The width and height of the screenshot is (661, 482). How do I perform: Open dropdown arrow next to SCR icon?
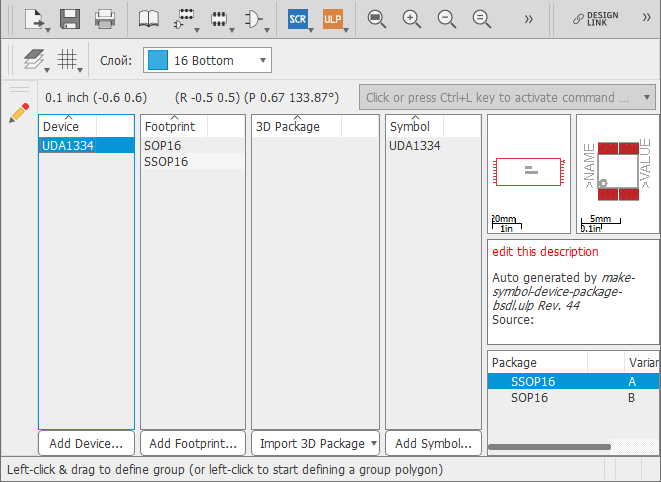(311, 30)
